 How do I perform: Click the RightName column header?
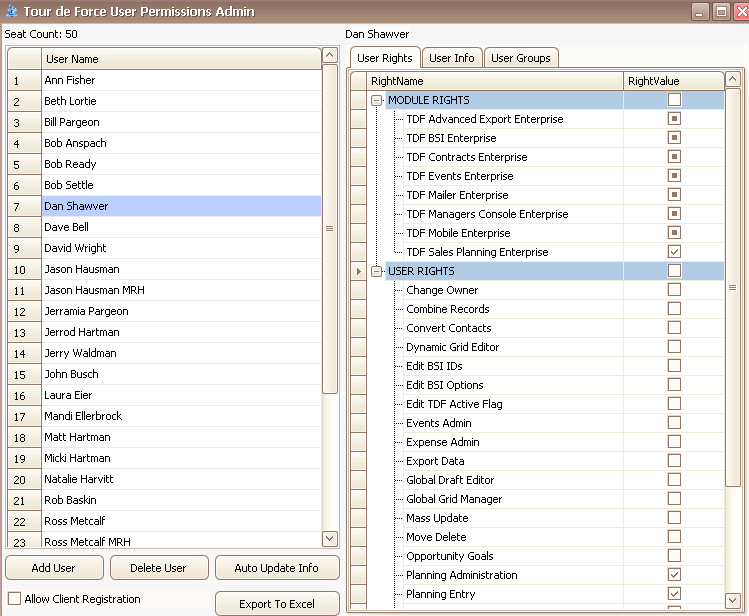(495, 81)
